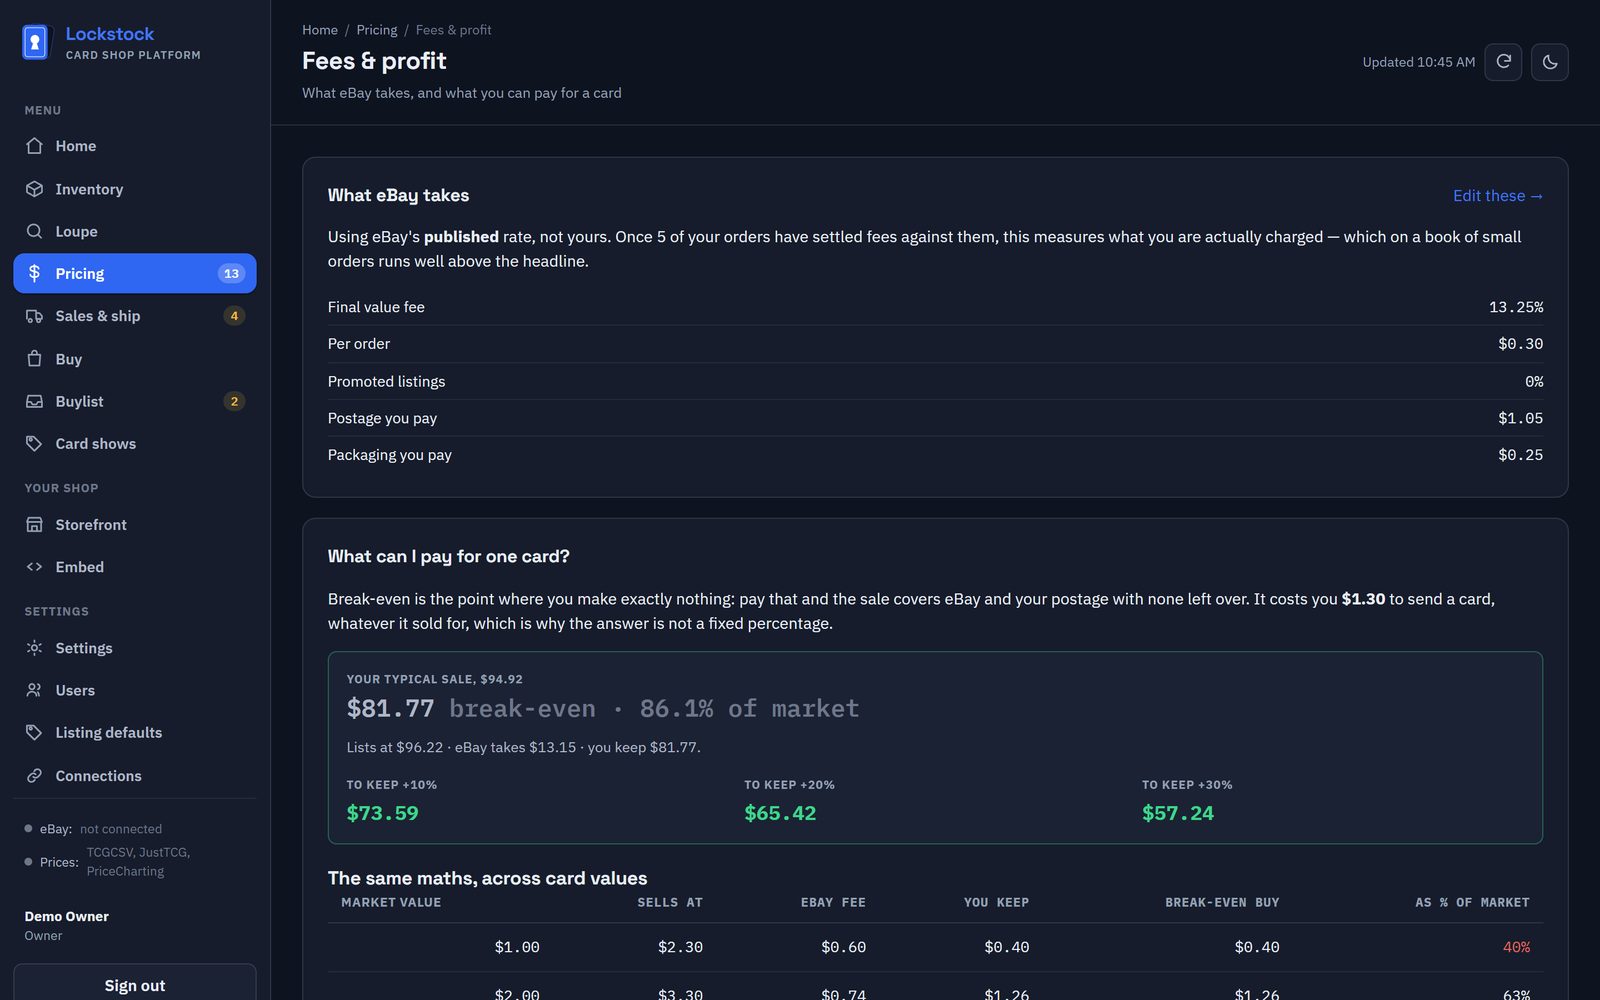This screenshot has height=1000, width=1600.
Task: Click the Buy shopping bag icon
Action: [x=34, y=359]
